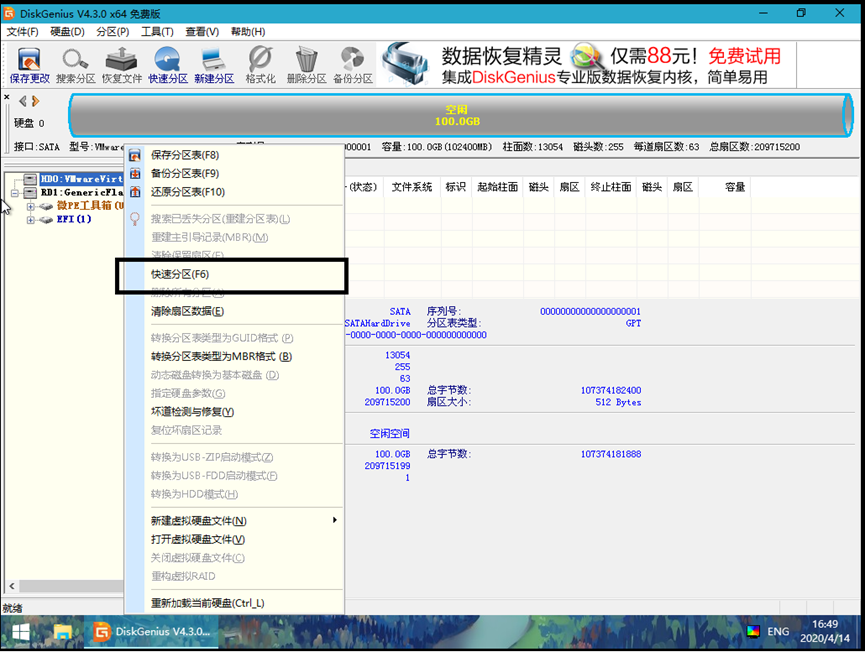Click the Search Partition (搜索分区) toolbar icon
865x652 pixels.
pyautogui.click(x=75, y=65)
